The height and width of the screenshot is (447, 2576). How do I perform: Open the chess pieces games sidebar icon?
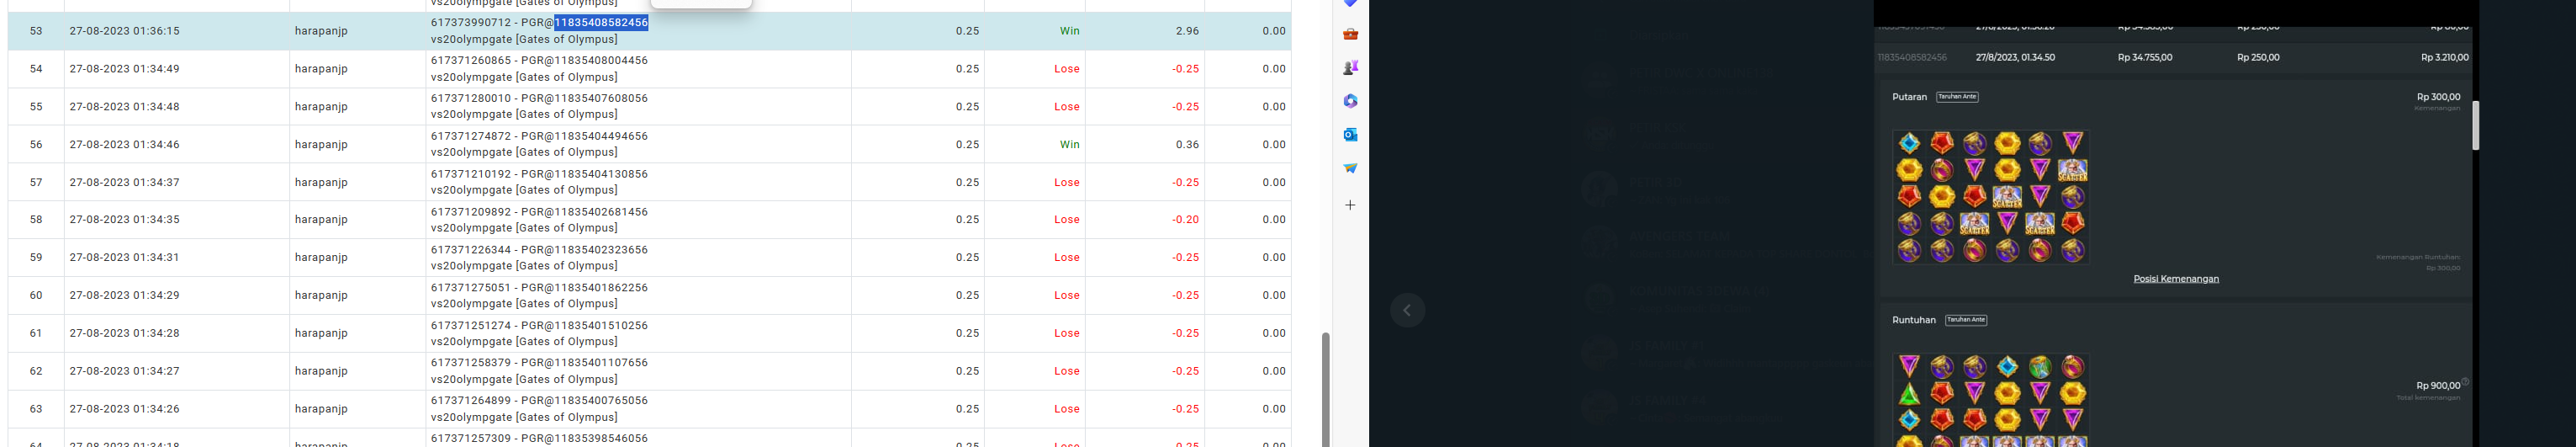point(1350,68)
